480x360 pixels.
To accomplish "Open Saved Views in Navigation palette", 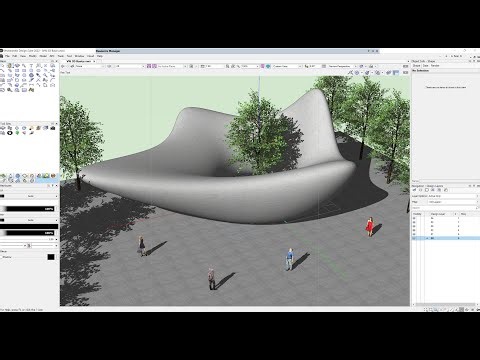I will click(439, 190).
